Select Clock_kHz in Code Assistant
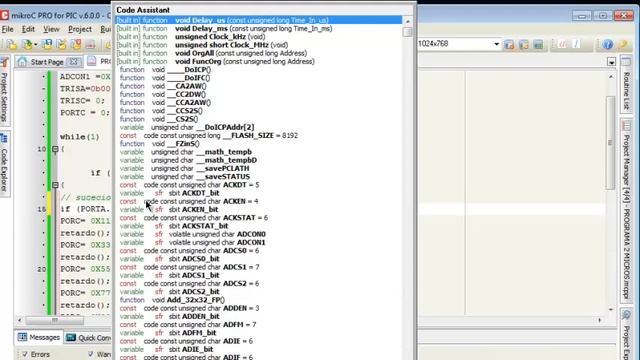640x360 pixels. (x=259, y=37)
